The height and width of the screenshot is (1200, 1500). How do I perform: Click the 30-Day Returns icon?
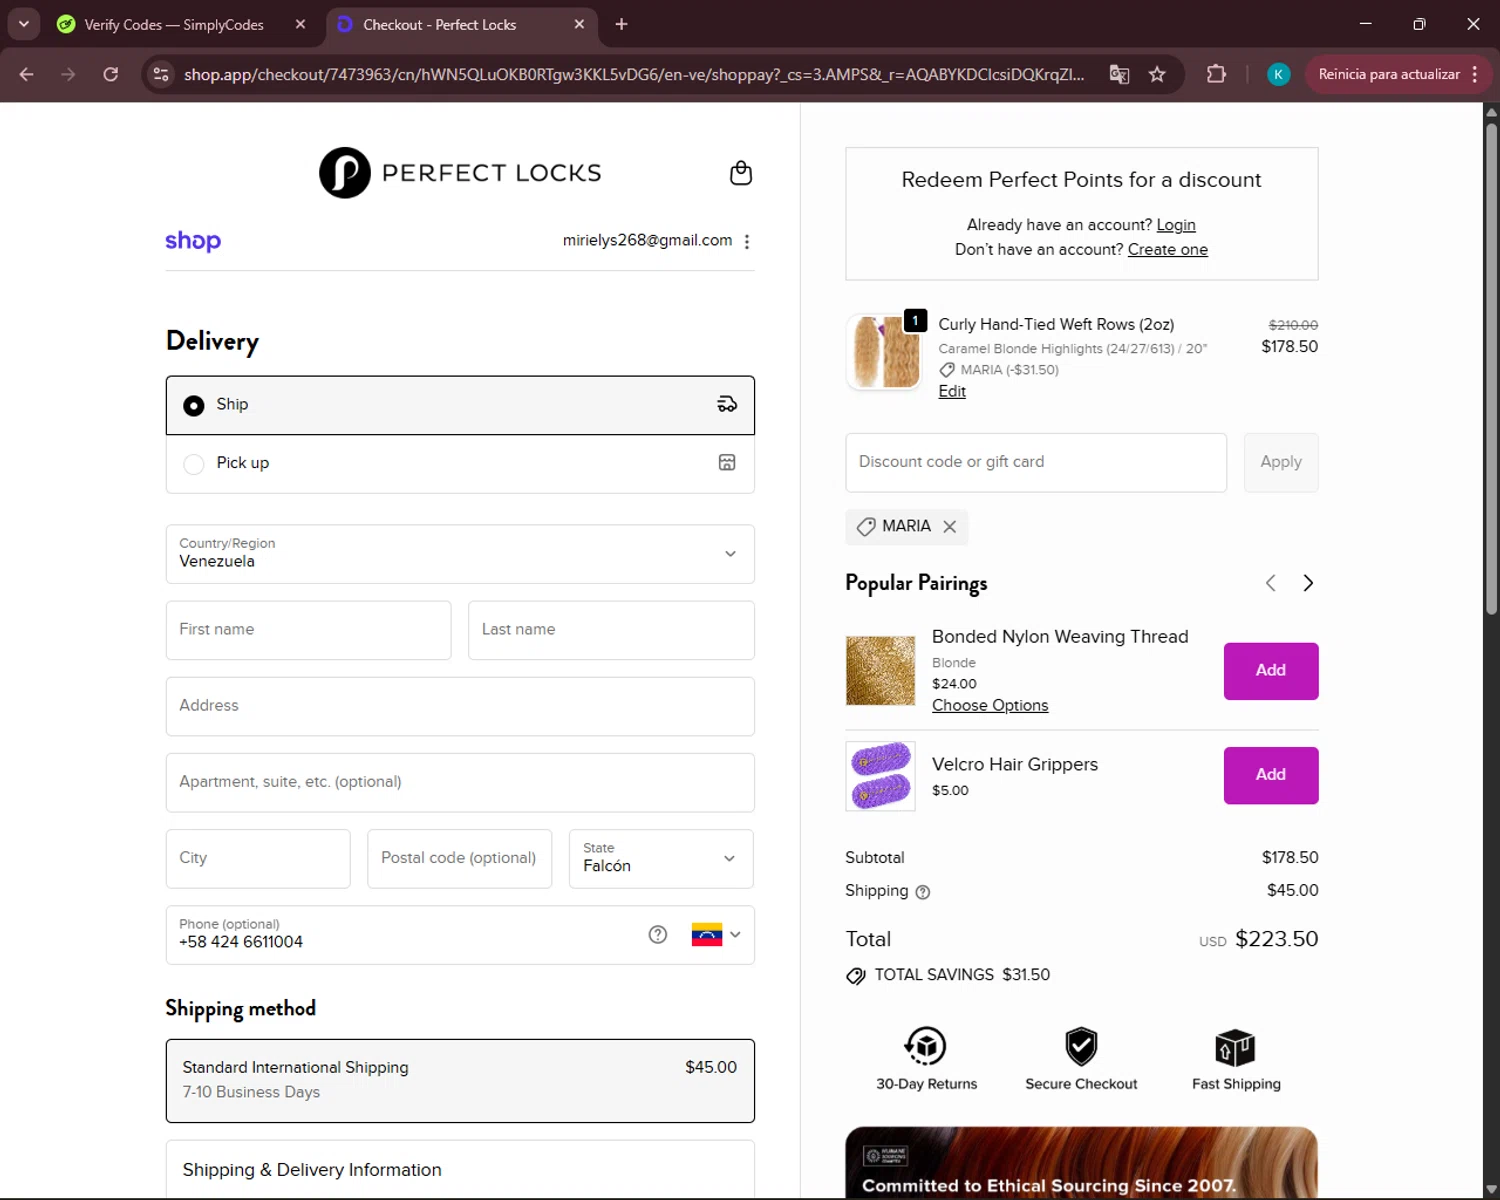point(926,1046)
